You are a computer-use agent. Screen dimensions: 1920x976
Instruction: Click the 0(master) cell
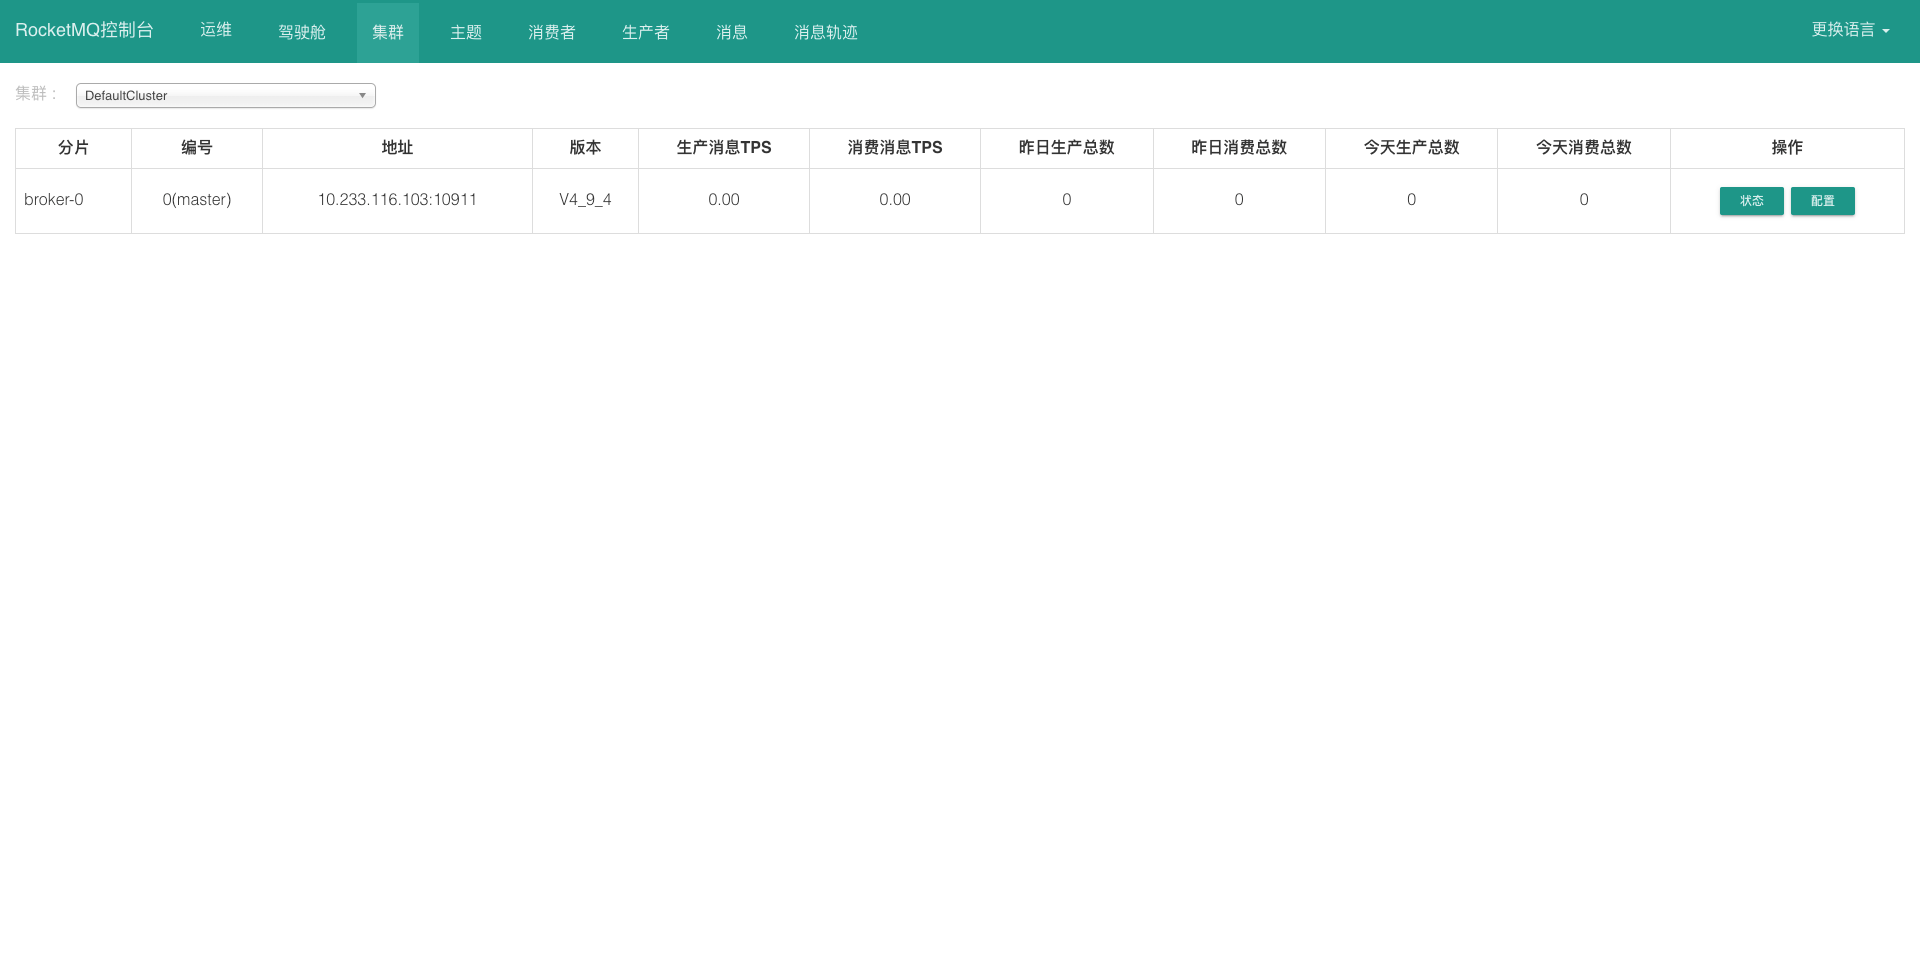coord(197,200)
